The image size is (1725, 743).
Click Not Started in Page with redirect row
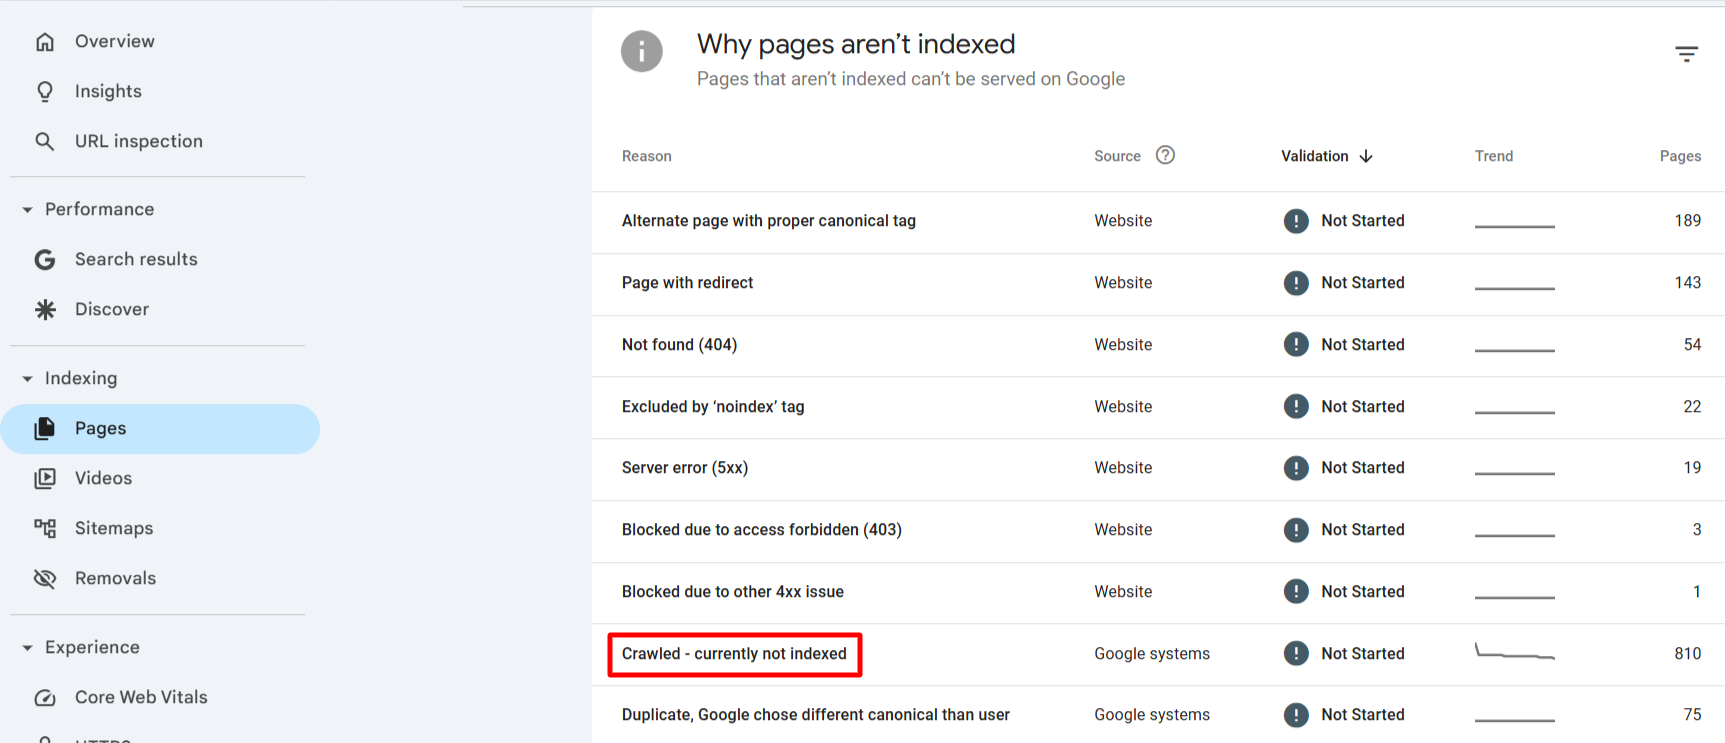1363,283
